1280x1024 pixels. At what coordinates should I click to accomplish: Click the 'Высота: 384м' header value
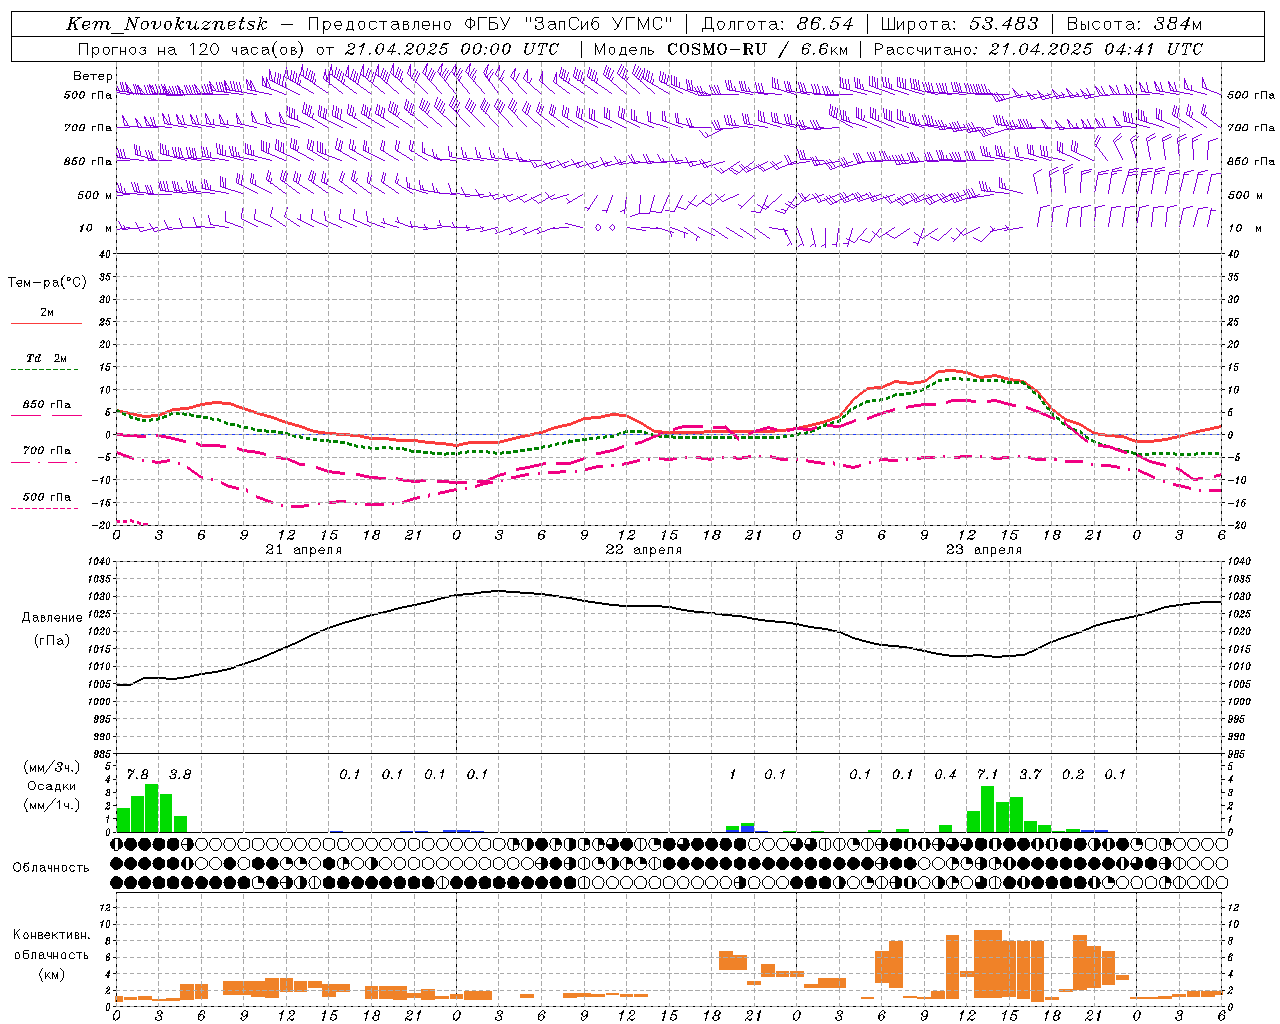click(x=1134, y=24)
